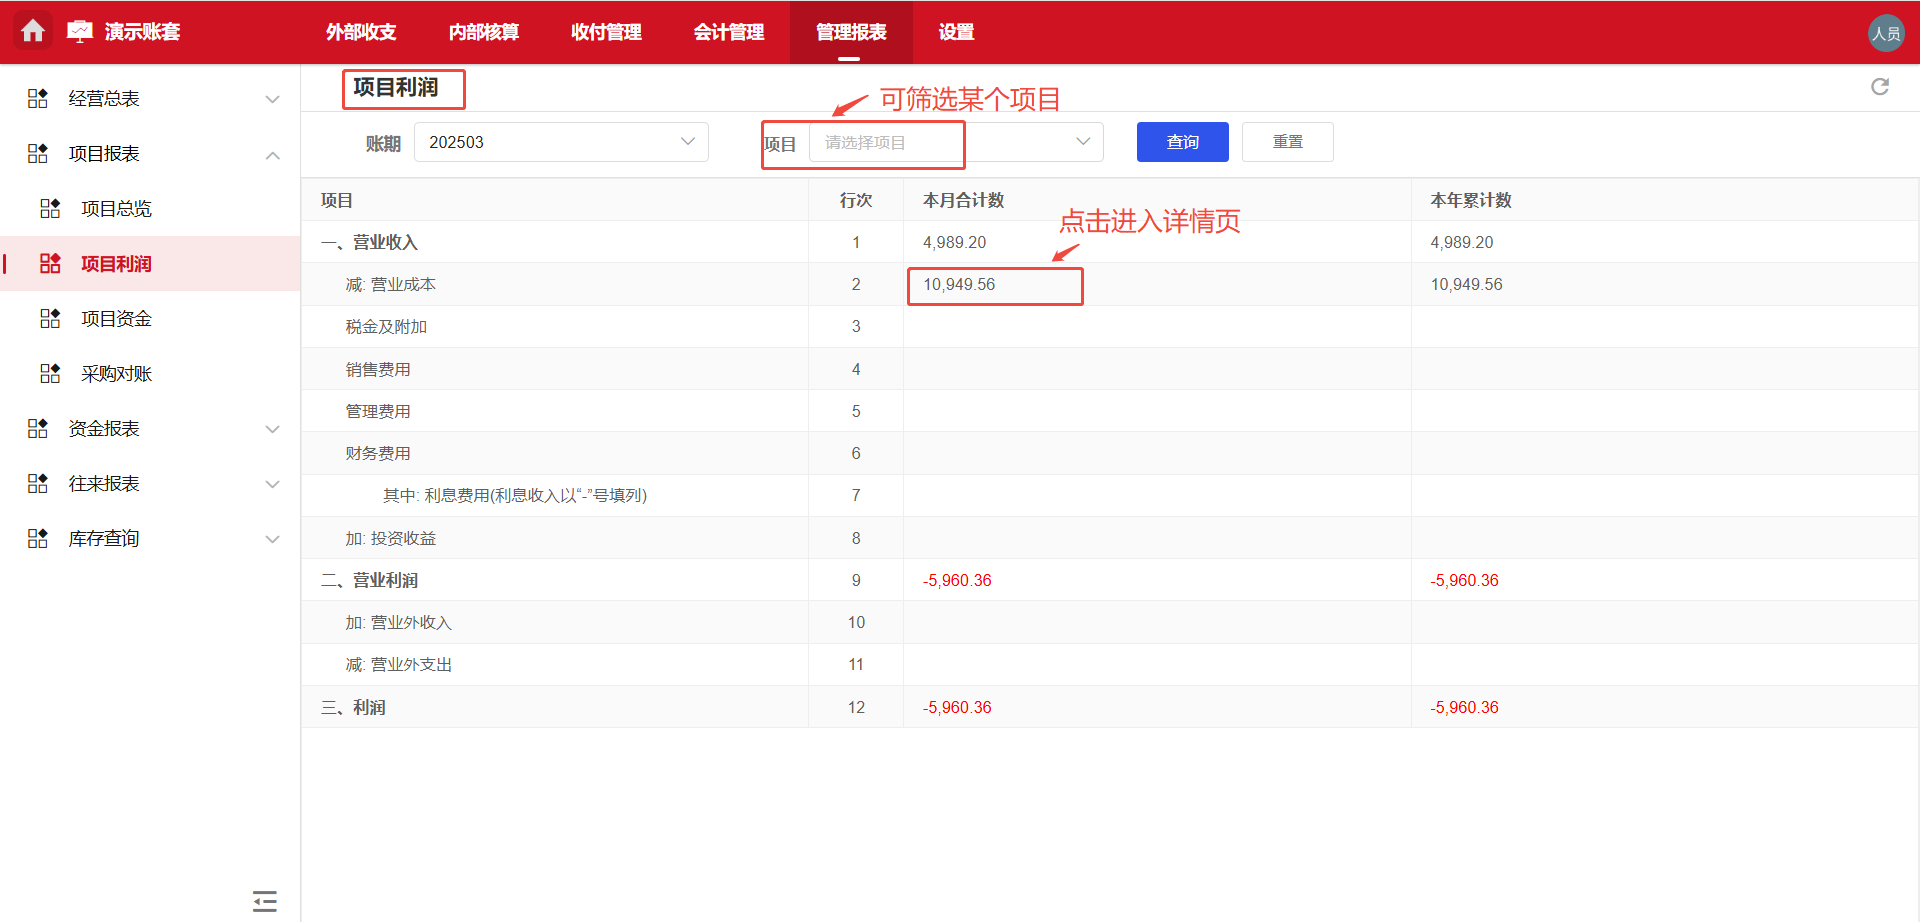Collapse the 项目报表 sidebar section

click(x=272, y=154)
